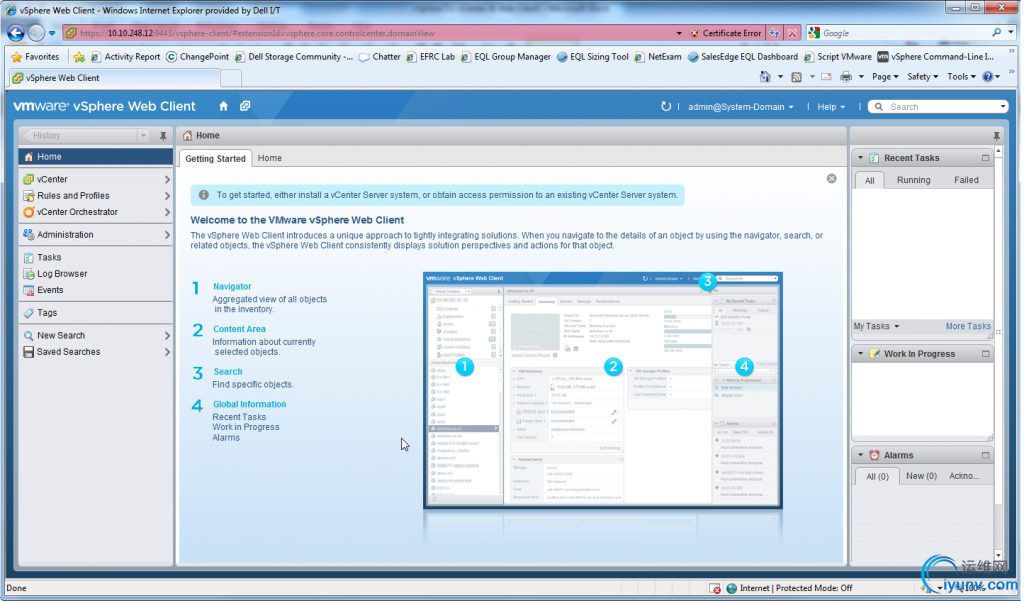Click the Alarms bell icon

tap(874, 455)
